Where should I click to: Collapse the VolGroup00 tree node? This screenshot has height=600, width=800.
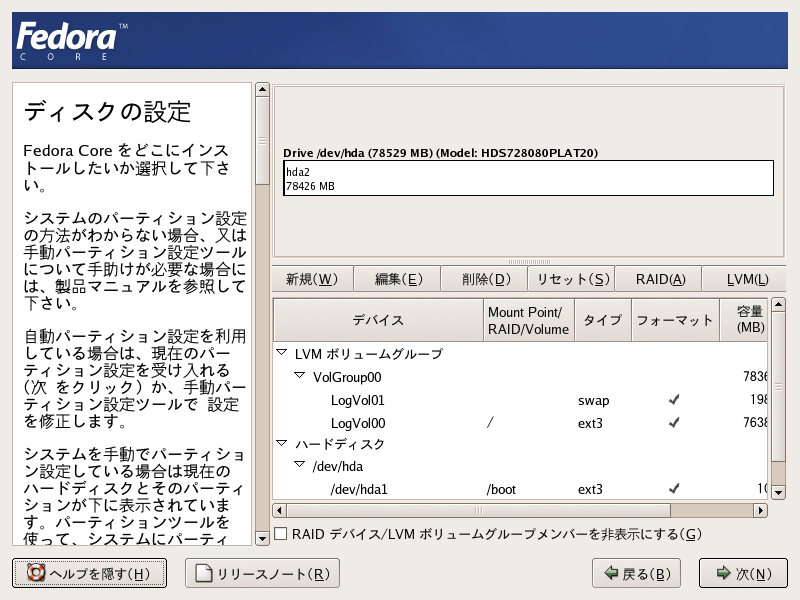pyautogui.click(x=299, y=376)
